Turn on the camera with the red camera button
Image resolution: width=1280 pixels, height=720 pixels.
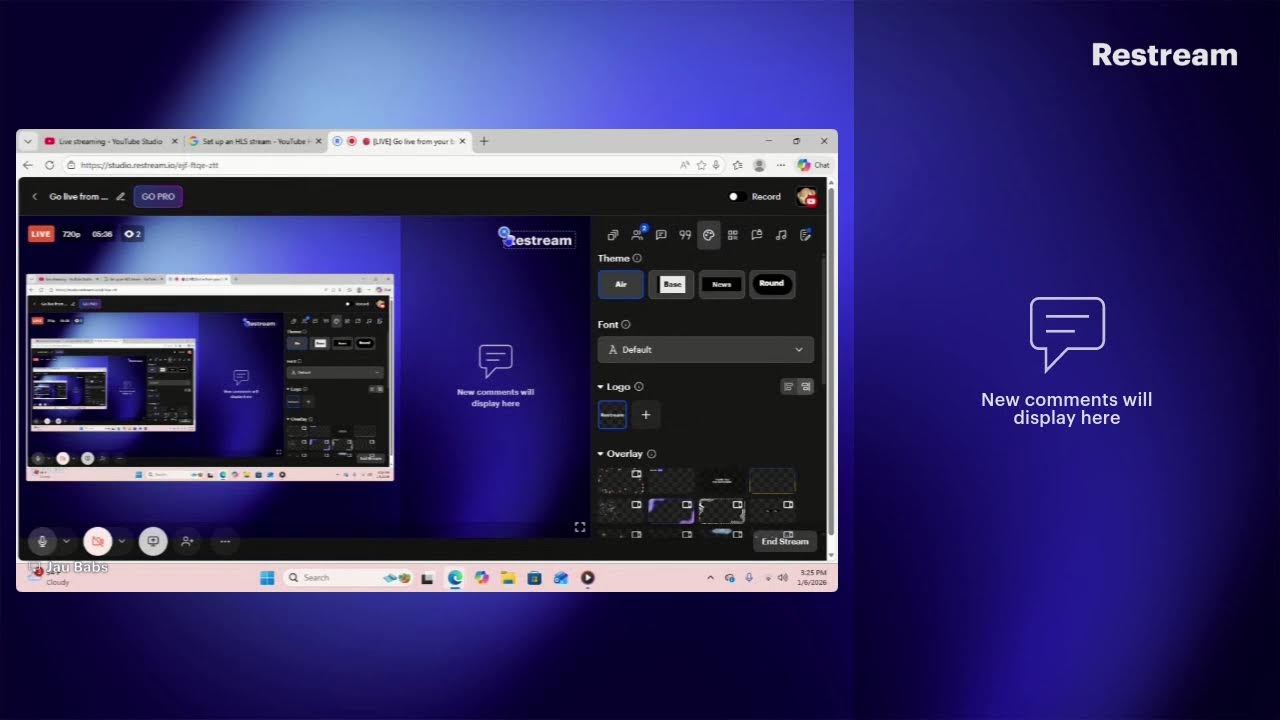pos(98,541)
